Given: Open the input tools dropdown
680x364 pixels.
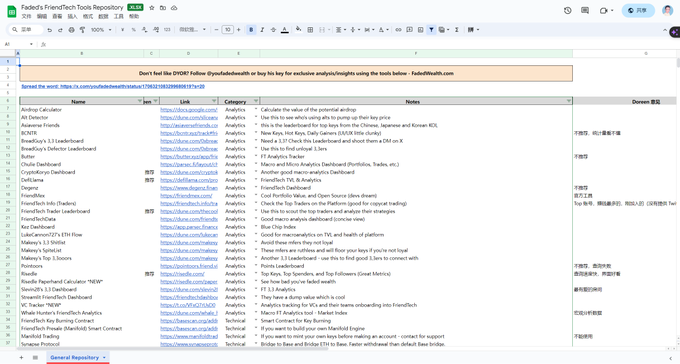Looking at the screenshot, I should point(473,30).
